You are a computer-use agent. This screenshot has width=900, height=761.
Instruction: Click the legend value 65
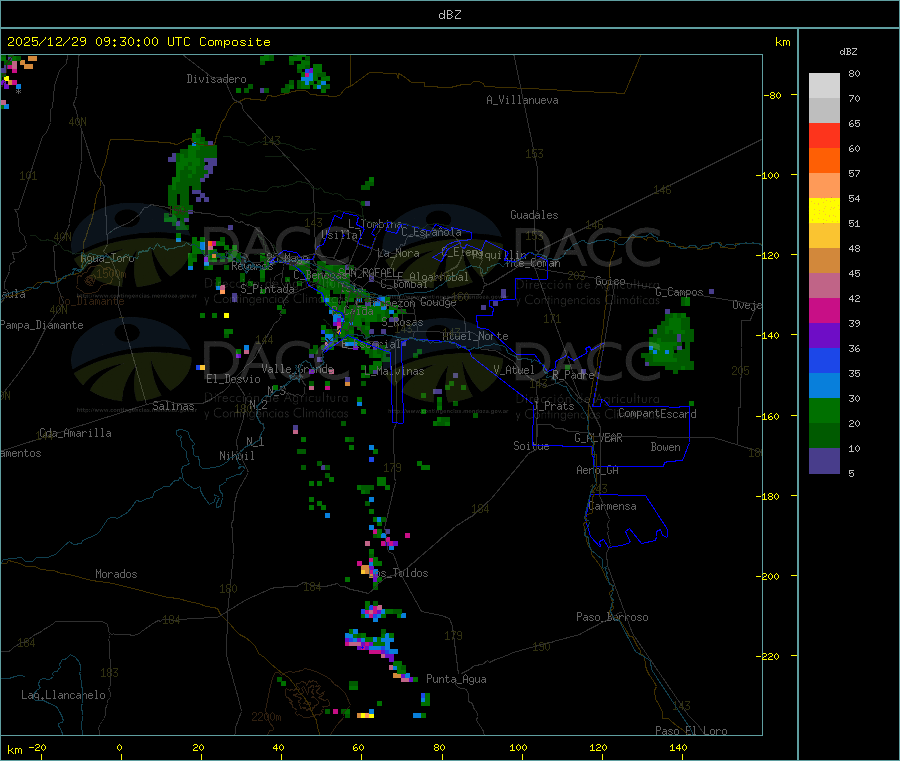pyautogui.click(x=854, y=123)
